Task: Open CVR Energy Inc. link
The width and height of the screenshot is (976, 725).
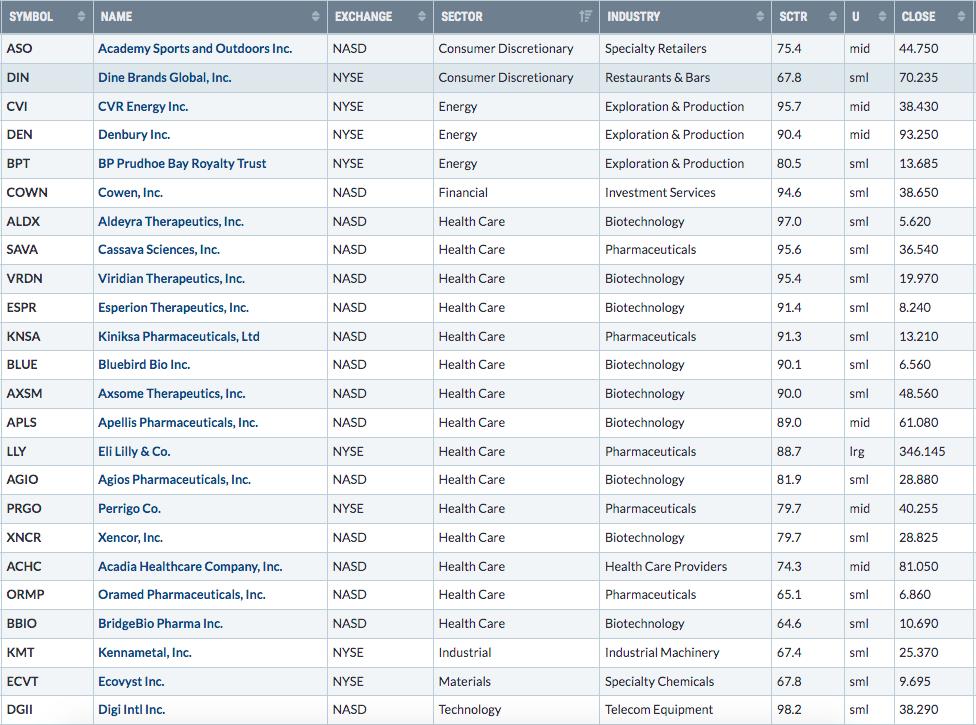Action: [x=143, y=106]
